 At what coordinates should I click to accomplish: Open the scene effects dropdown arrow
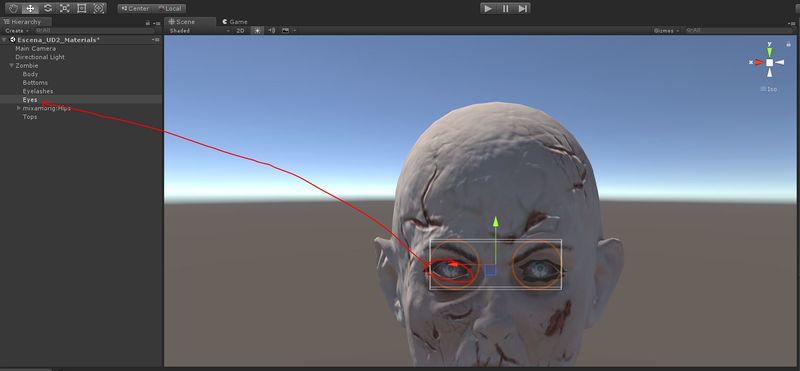point(294,31)
